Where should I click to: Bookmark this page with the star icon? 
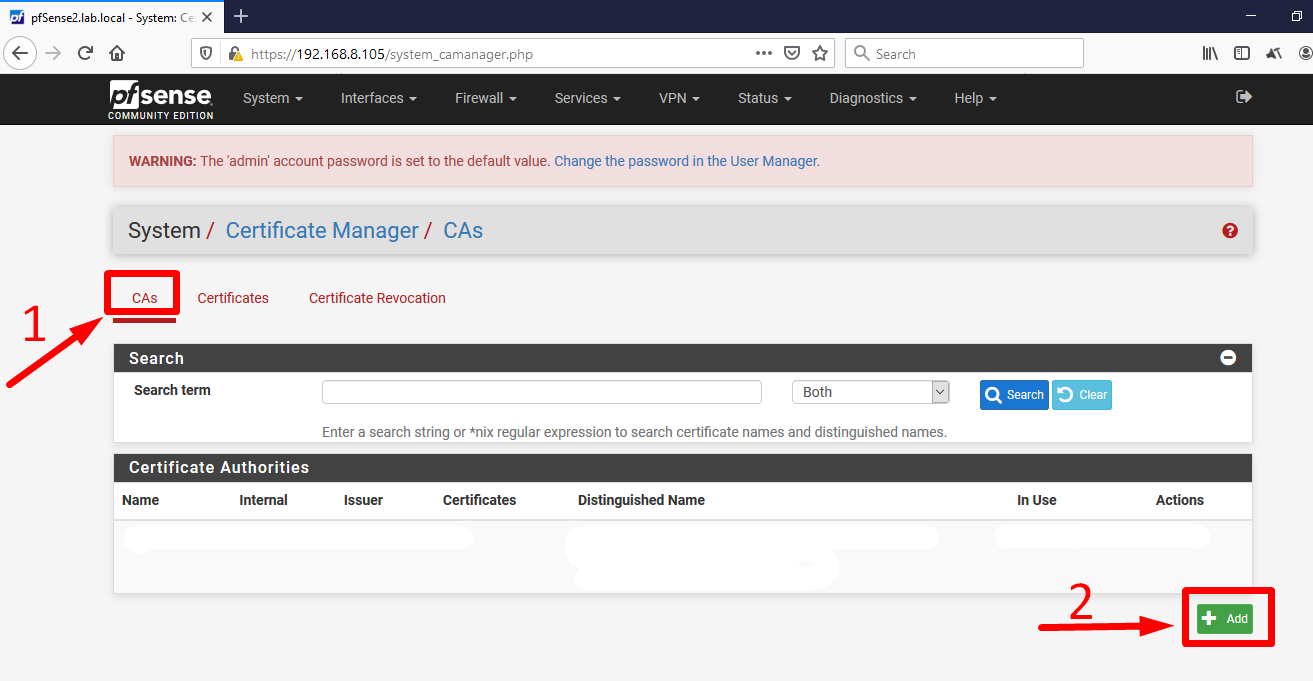coord(820,54)
